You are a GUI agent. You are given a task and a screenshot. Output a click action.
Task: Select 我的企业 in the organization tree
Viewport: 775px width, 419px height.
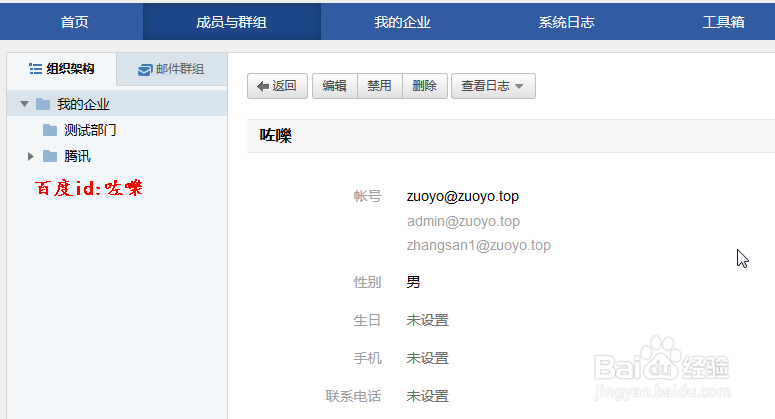tap(83, 104)
